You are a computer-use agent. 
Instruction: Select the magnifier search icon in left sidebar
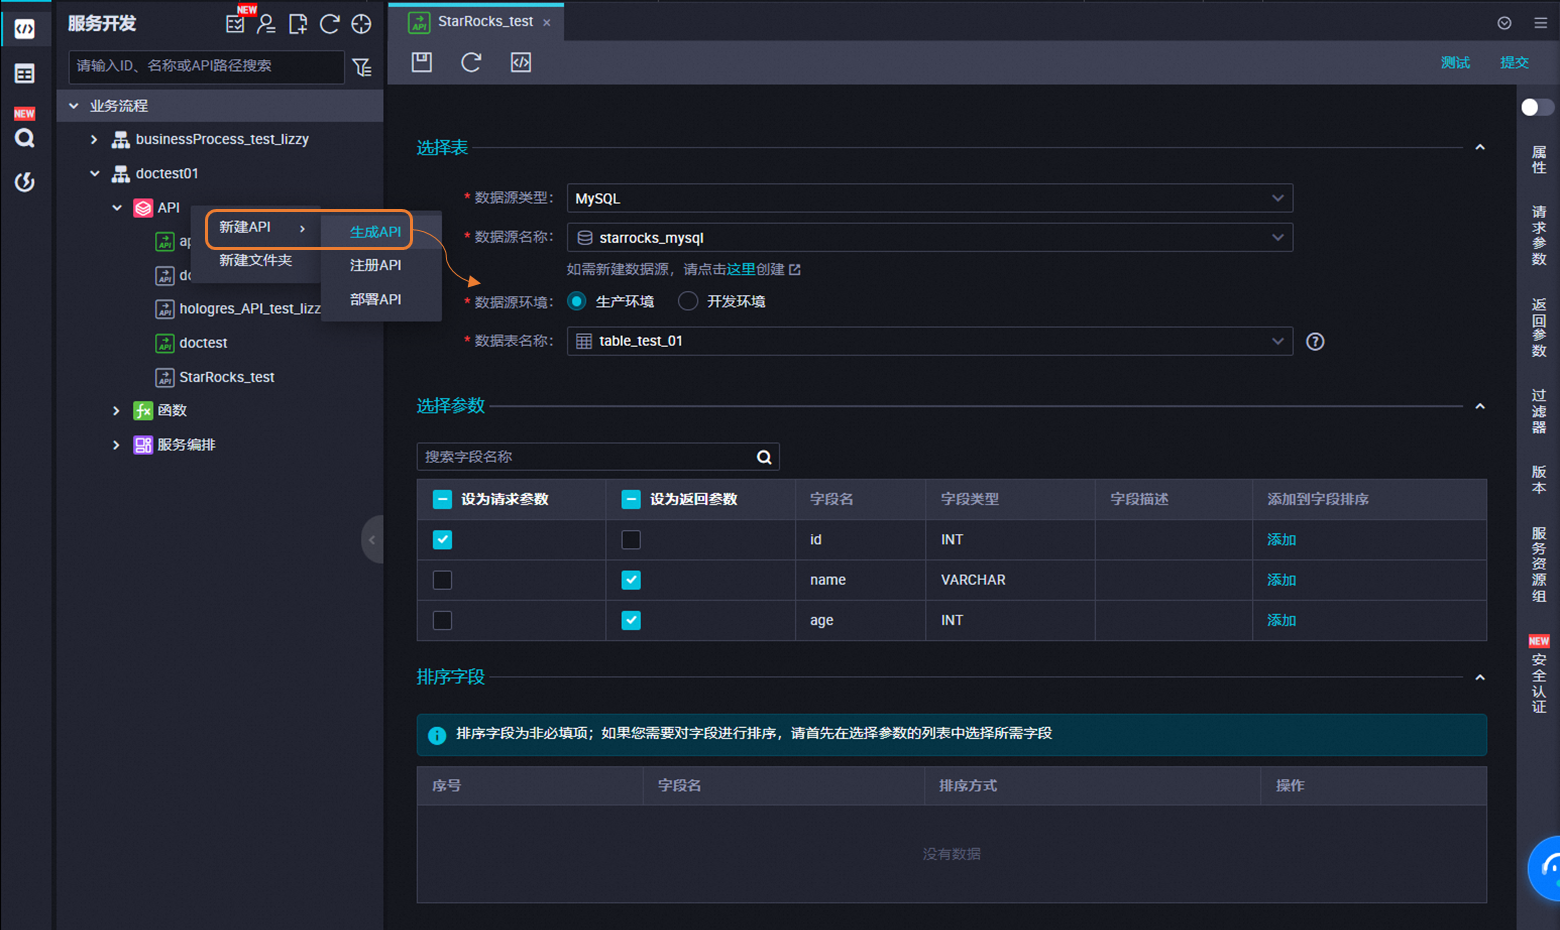24,138
